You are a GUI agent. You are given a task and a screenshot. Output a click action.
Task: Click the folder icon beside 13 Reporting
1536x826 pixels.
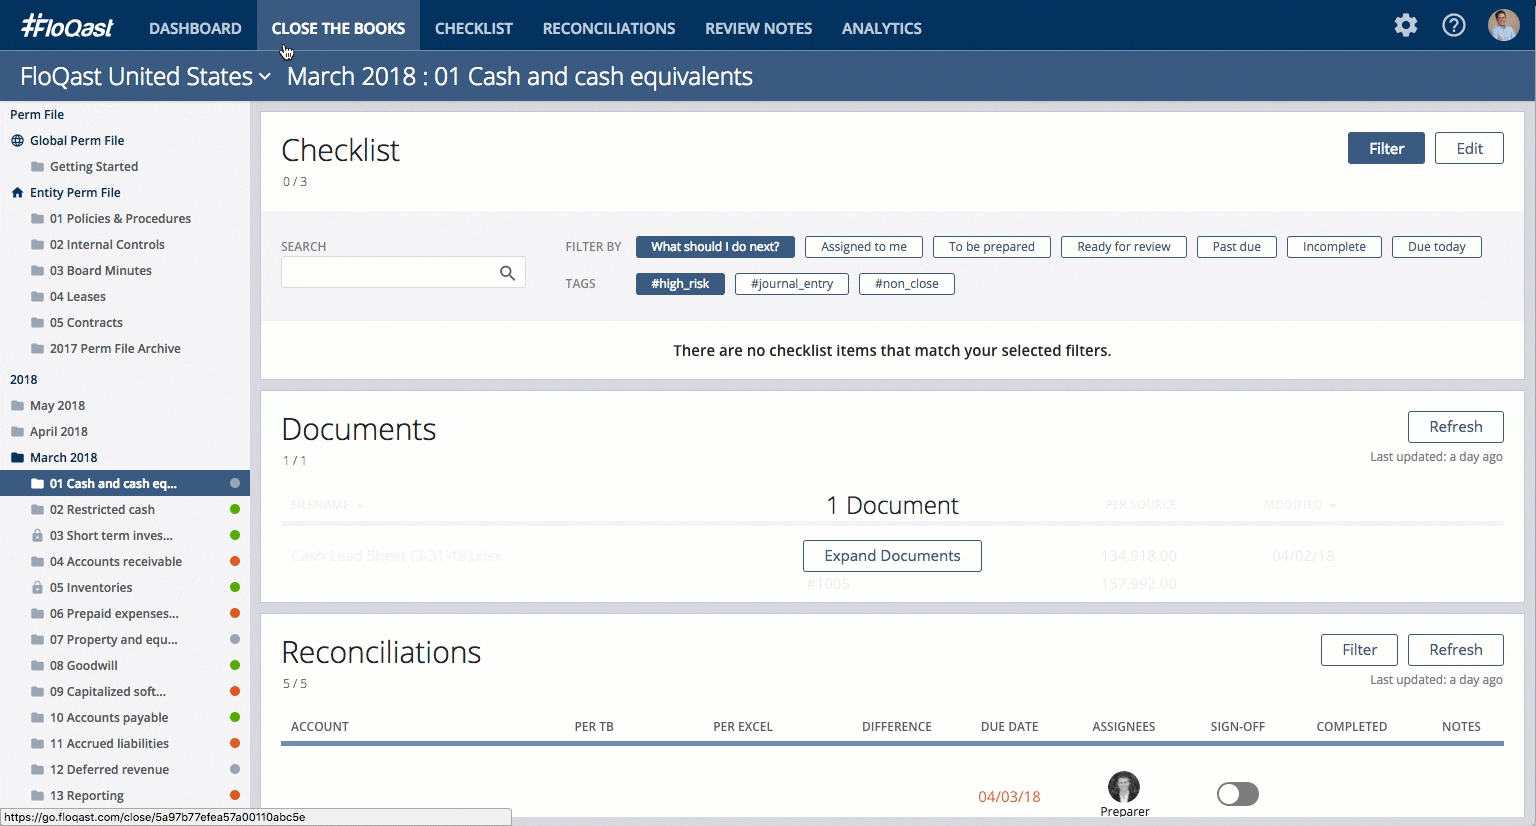(x=37, y=796)
